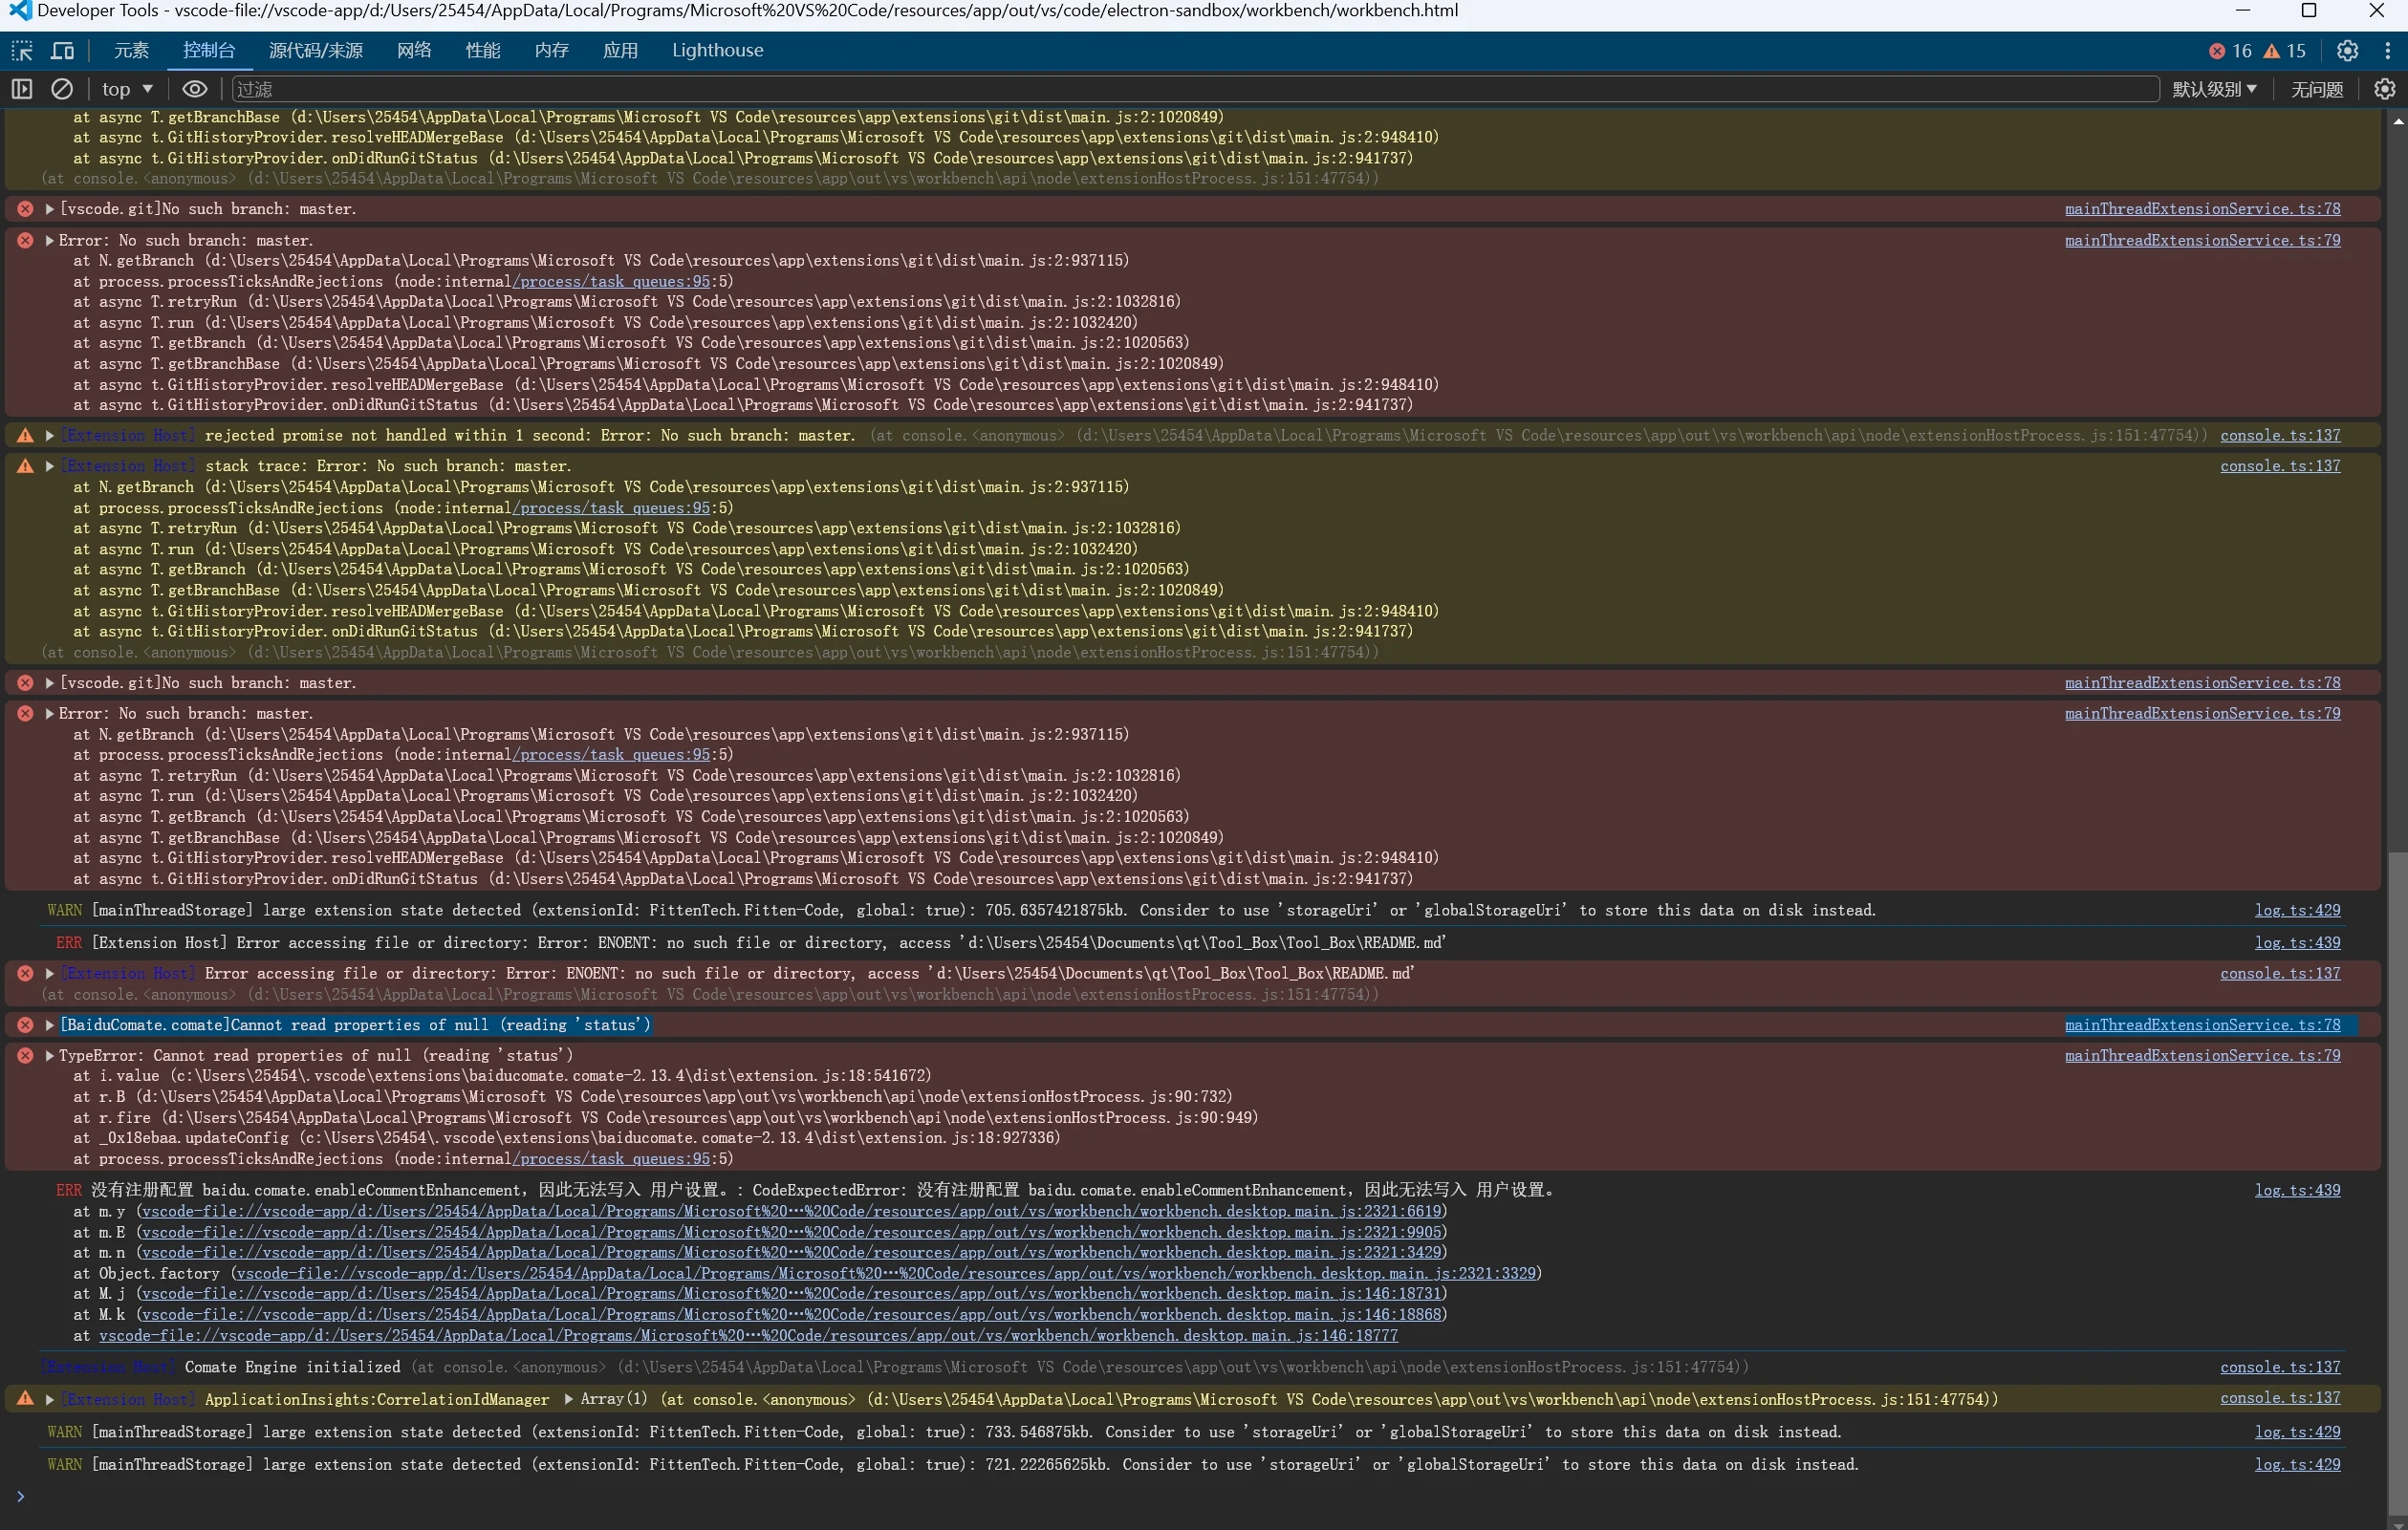The height and width of the screenshot is (1530, 2408).
Task: Switch to the 网络 tab
Action: (x=414, y=50)
